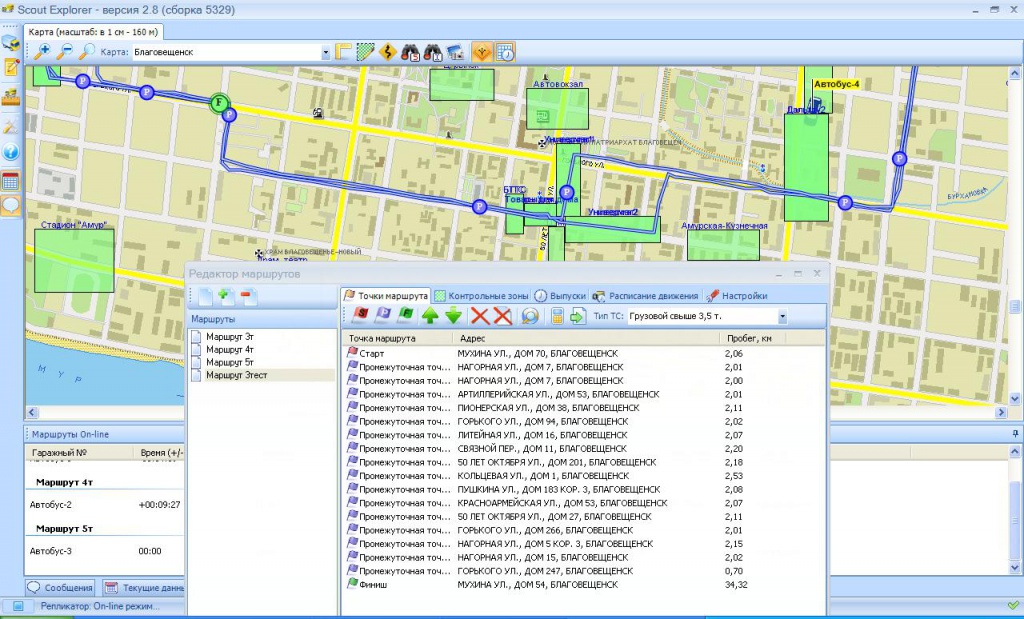Viewport: 1024px width, 619px height.
Task: Add a new route with green plus icon
Action: pyautogui.click(x=226, y=296)
